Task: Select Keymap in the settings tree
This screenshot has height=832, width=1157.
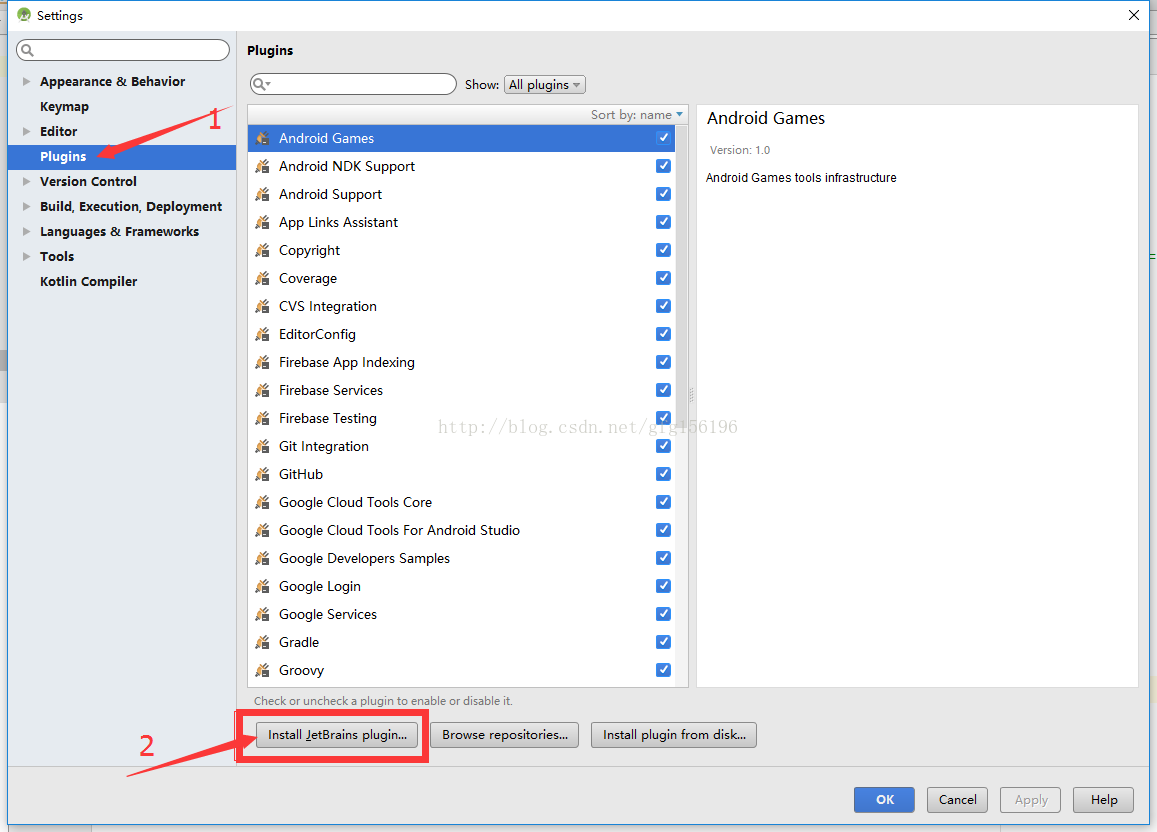Action: (64, 106)
